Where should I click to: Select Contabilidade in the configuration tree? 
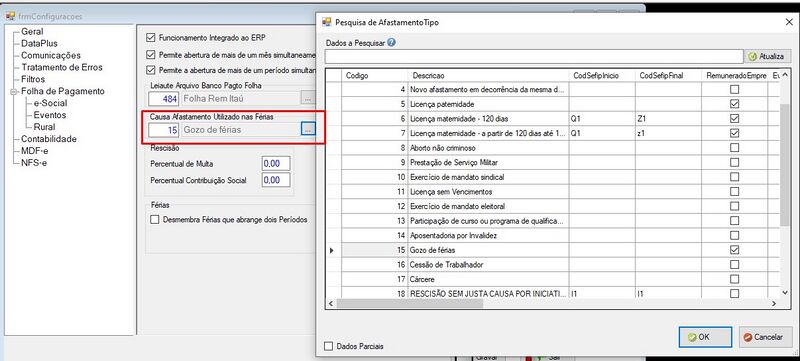click(48, 139)
